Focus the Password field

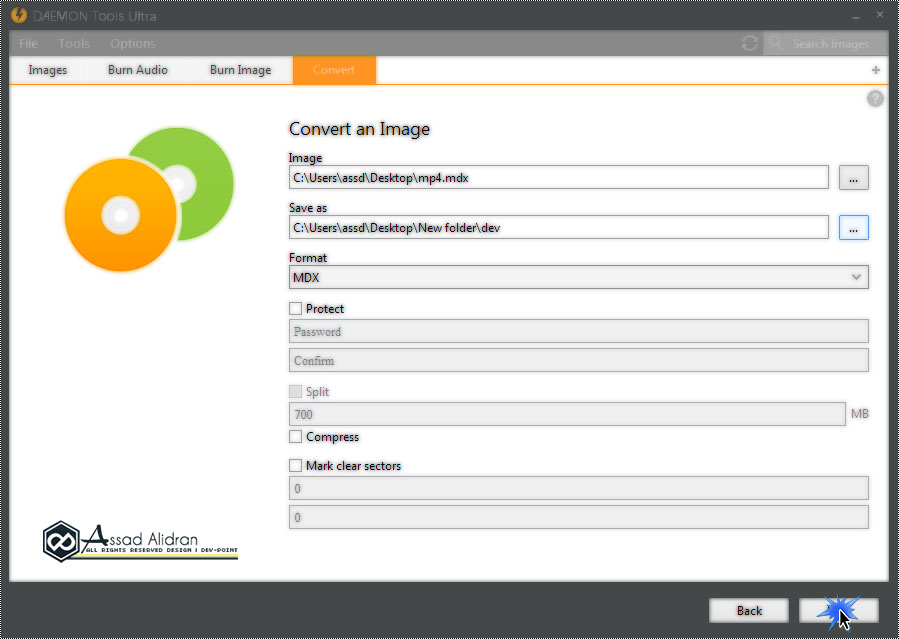[579, 332]
